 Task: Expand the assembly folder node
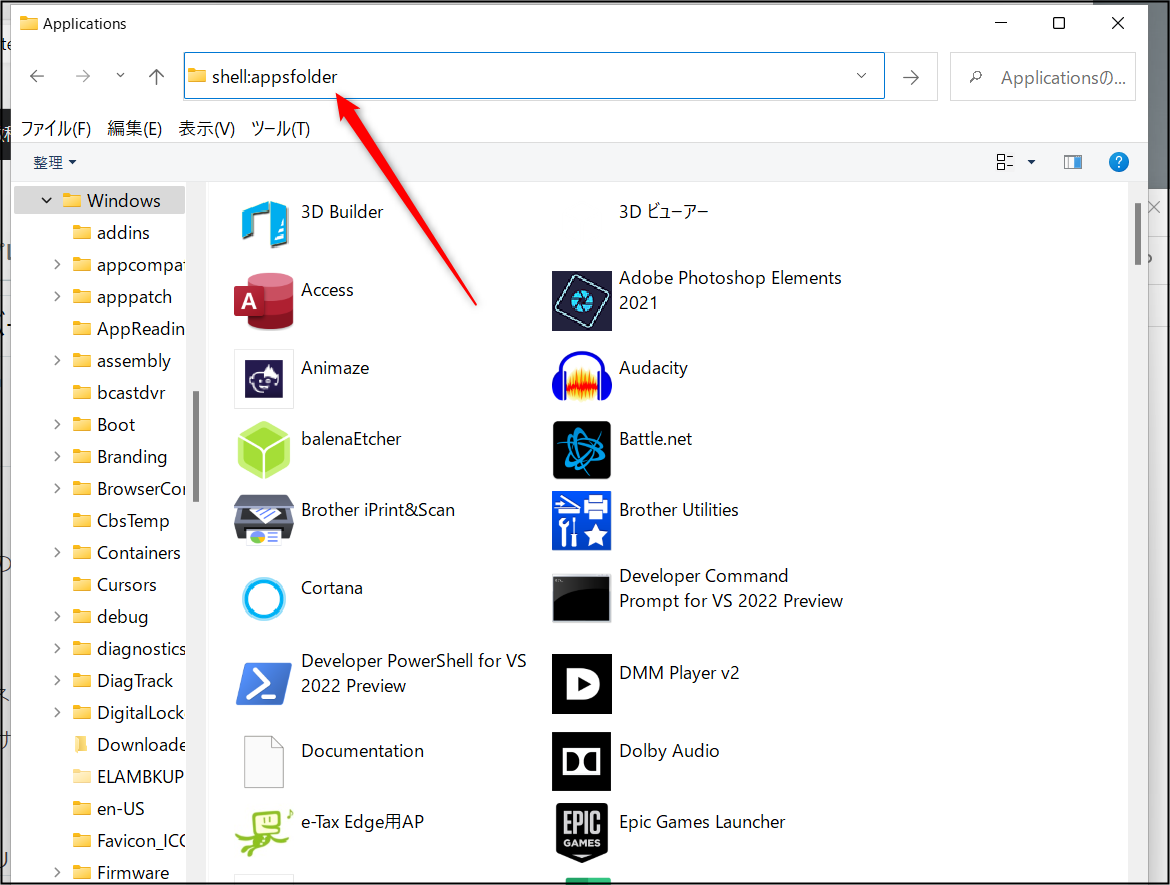(x=57, y=360)
